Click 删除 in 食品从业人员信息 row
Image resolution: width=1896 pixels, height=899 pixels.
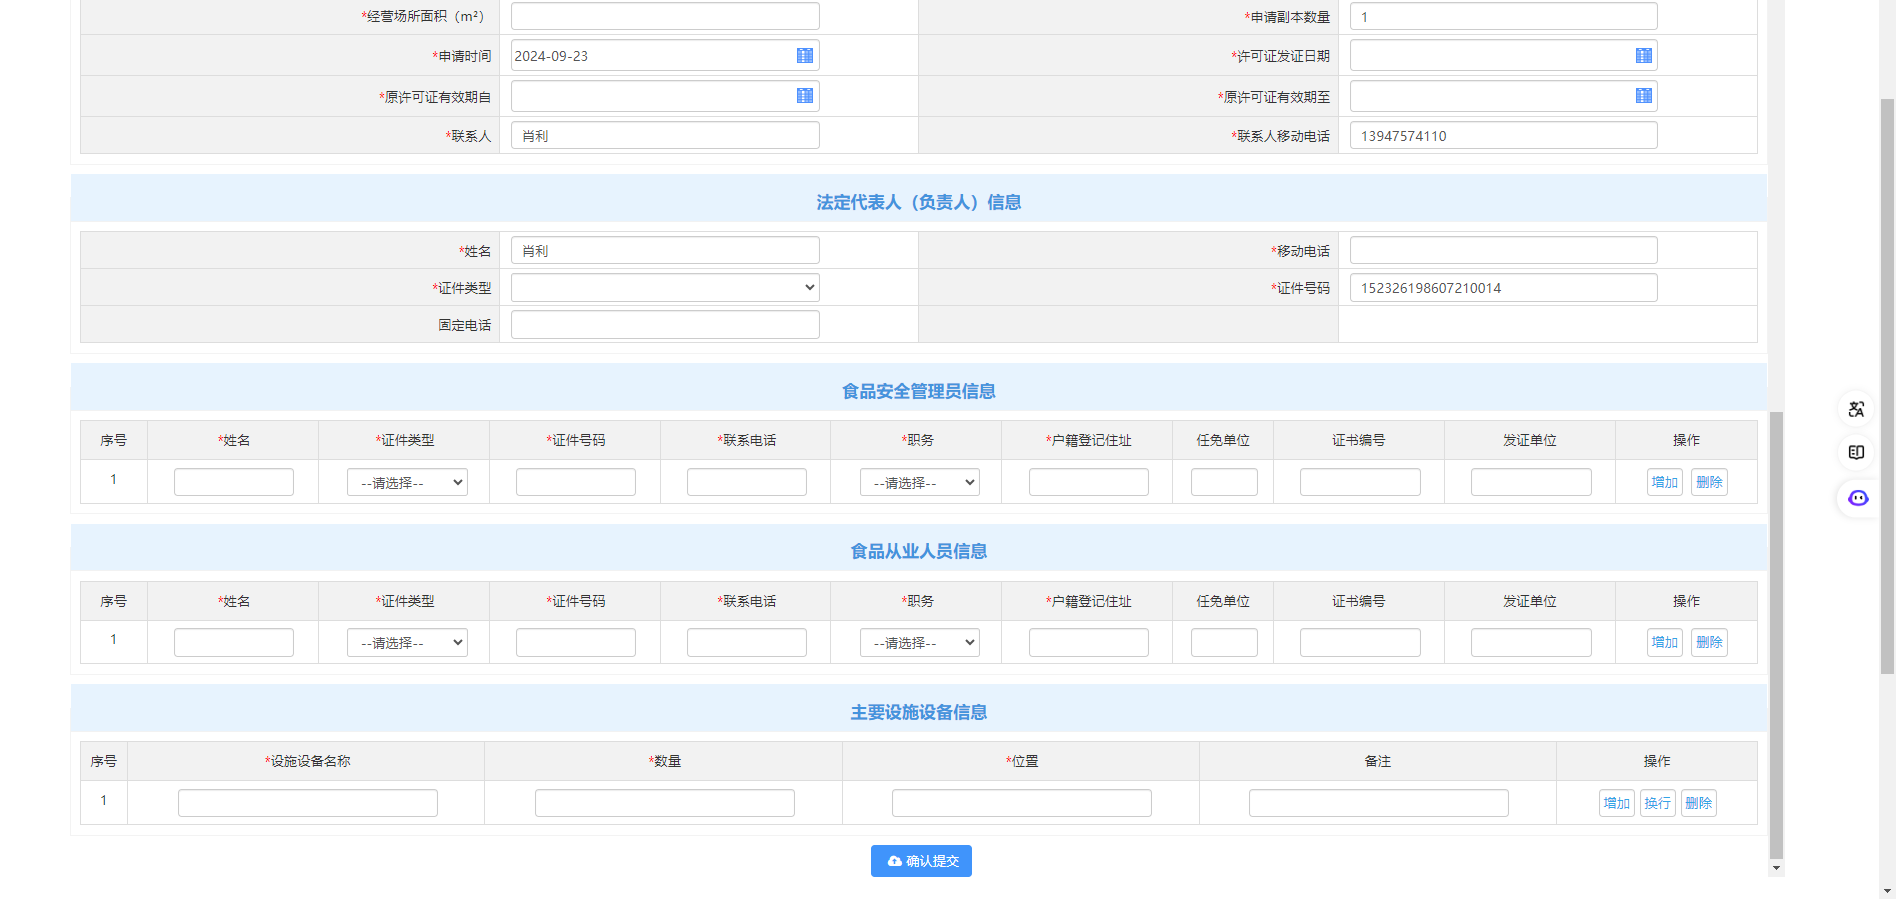click(x=1709, y=643)
